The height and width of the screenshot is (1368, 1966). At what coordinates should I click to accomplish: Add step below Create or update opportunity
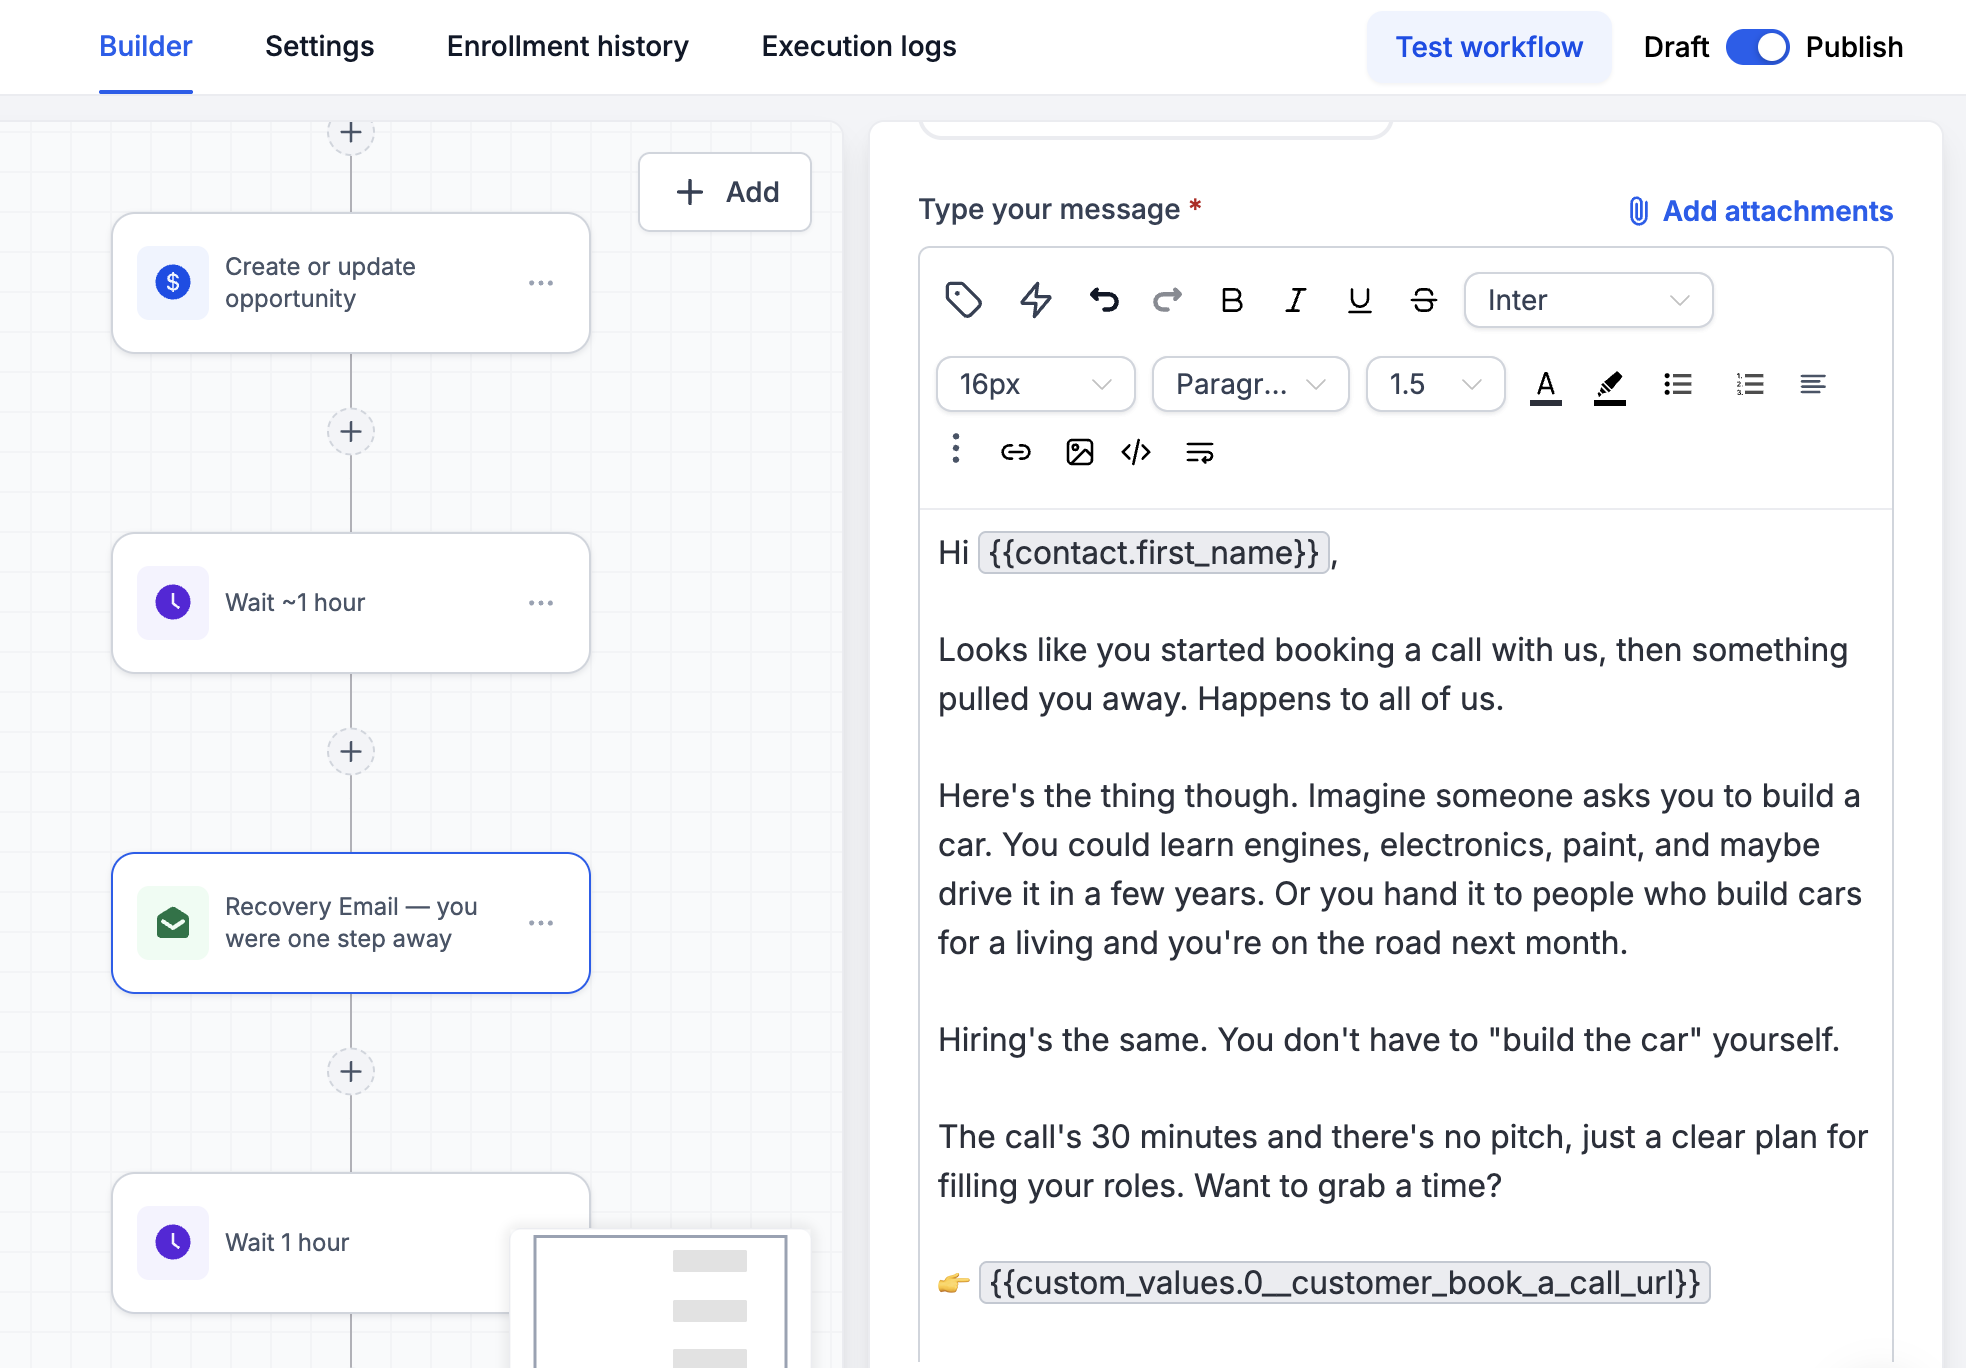pos(351,432)
